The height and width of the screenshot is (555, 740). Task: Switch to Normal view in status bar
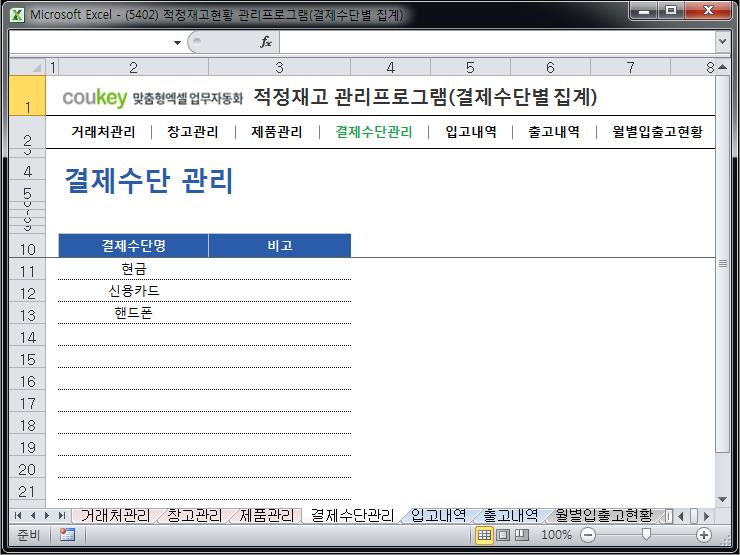484,535
